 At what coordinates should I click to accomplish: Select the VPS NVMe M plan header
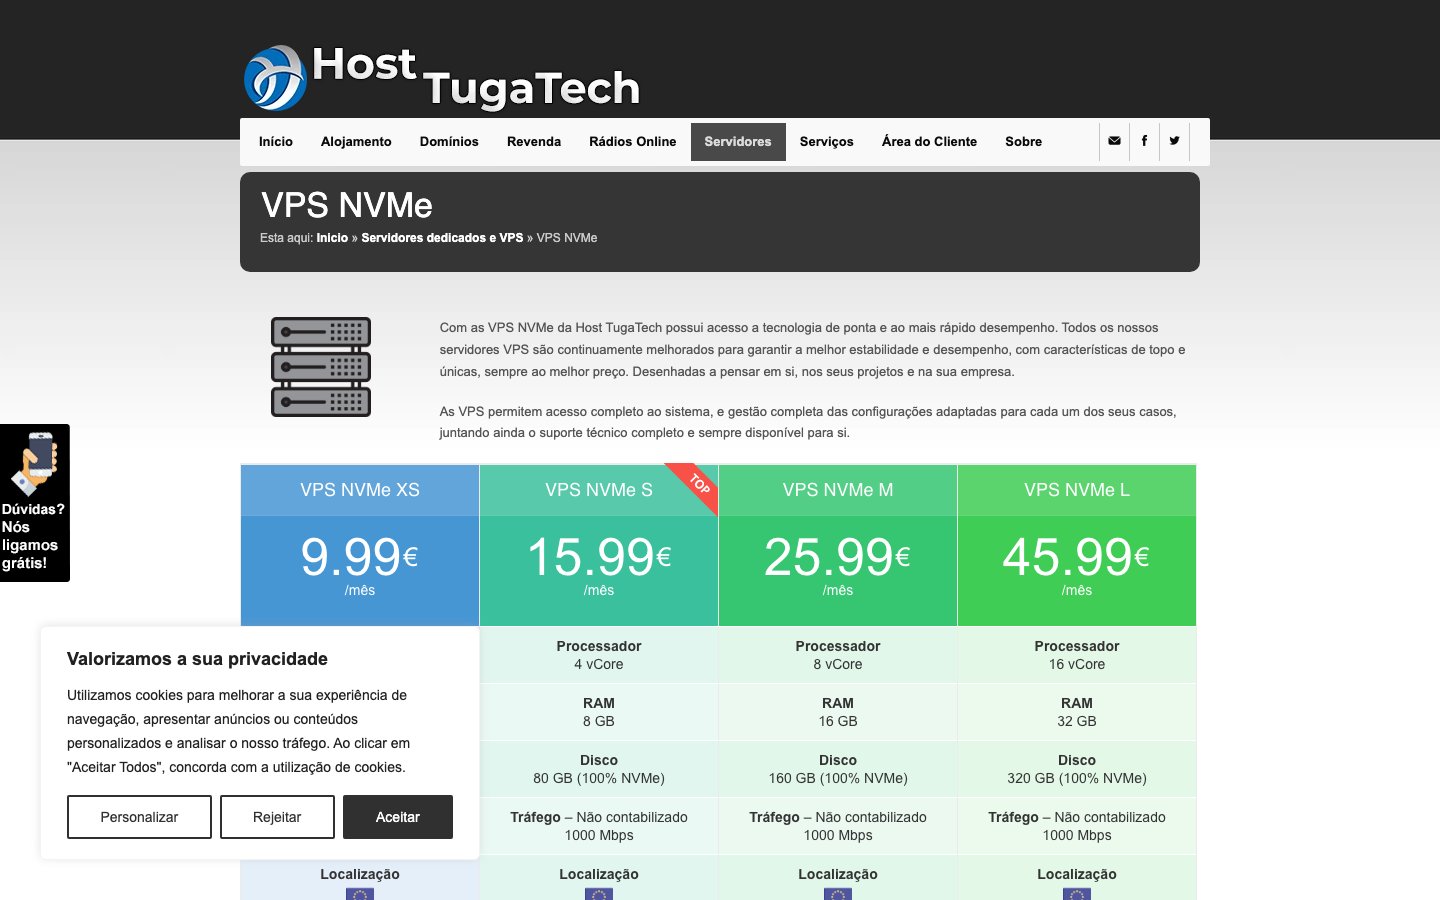(x=838, y=490)
